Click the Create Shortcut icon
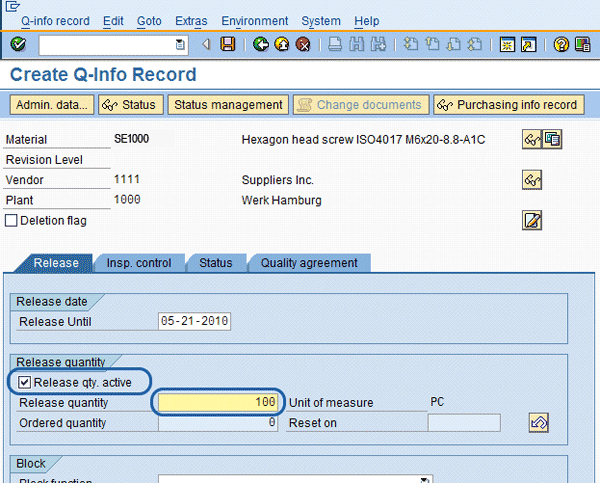Screen dimensions: 600x483 tap(529, 45)
